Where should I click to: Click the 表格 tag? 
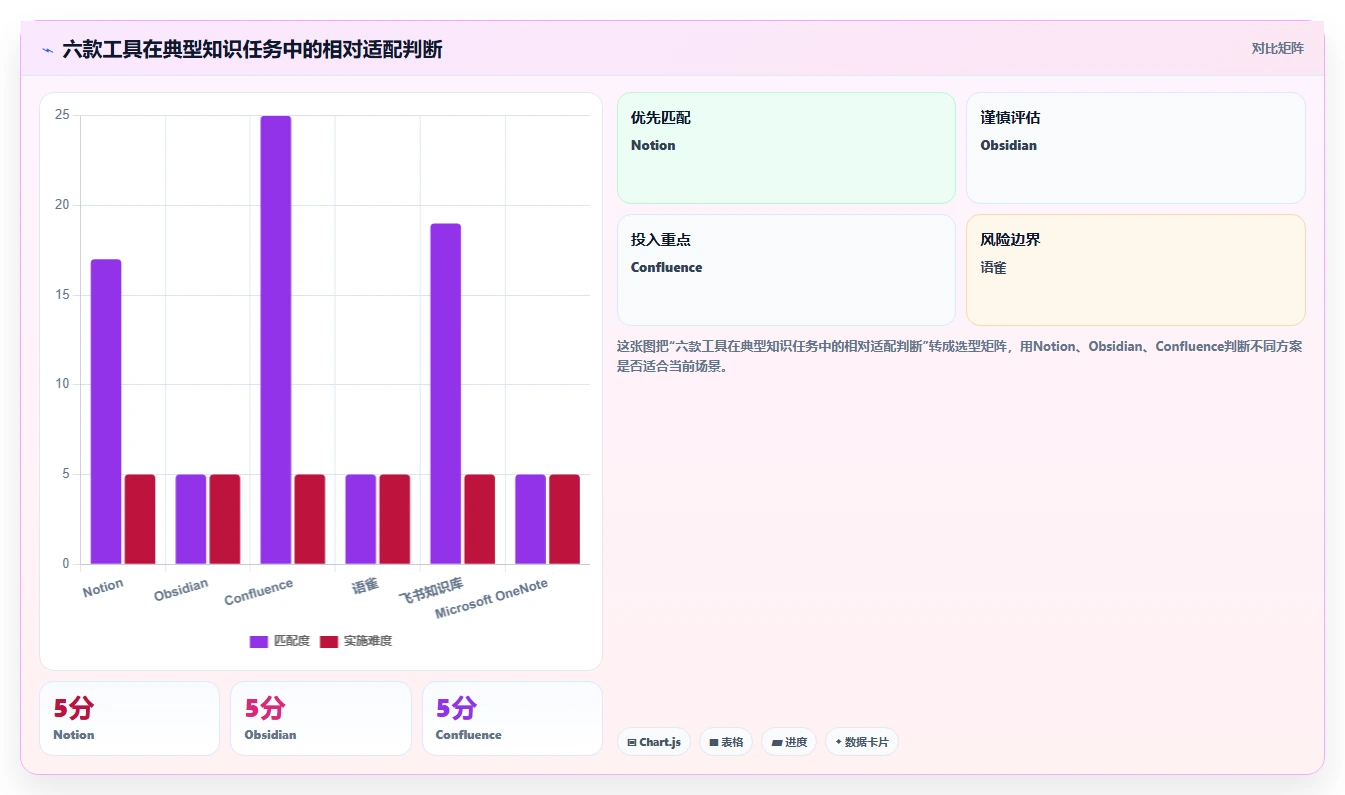726,742
